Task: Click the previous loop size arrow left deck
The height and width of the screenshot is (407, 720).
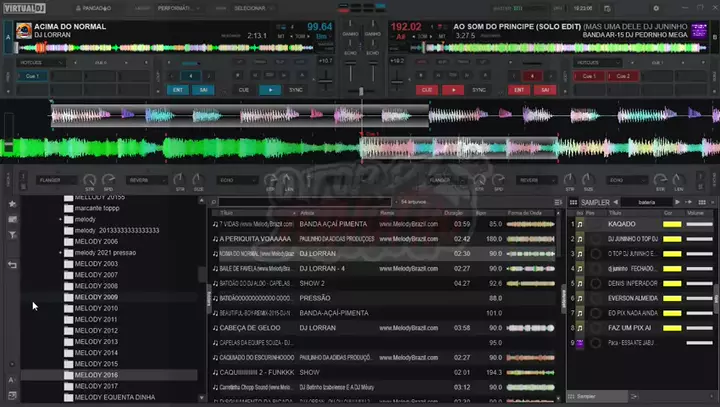Action: click(172, 76)
